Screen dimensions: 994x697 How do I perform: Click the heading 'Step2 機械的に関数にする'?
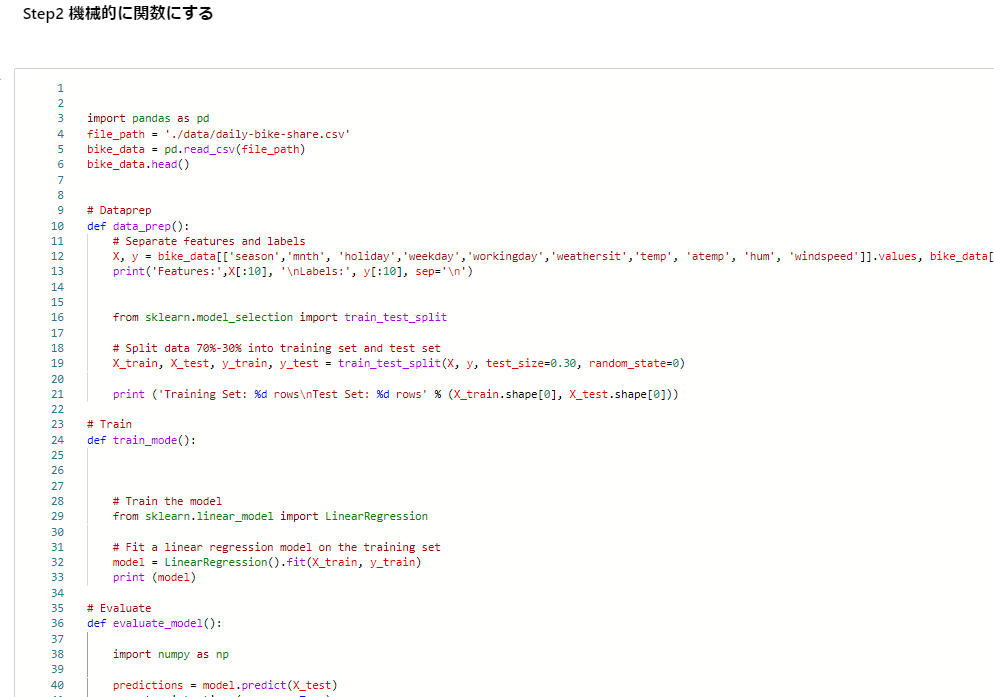point(118,13)
